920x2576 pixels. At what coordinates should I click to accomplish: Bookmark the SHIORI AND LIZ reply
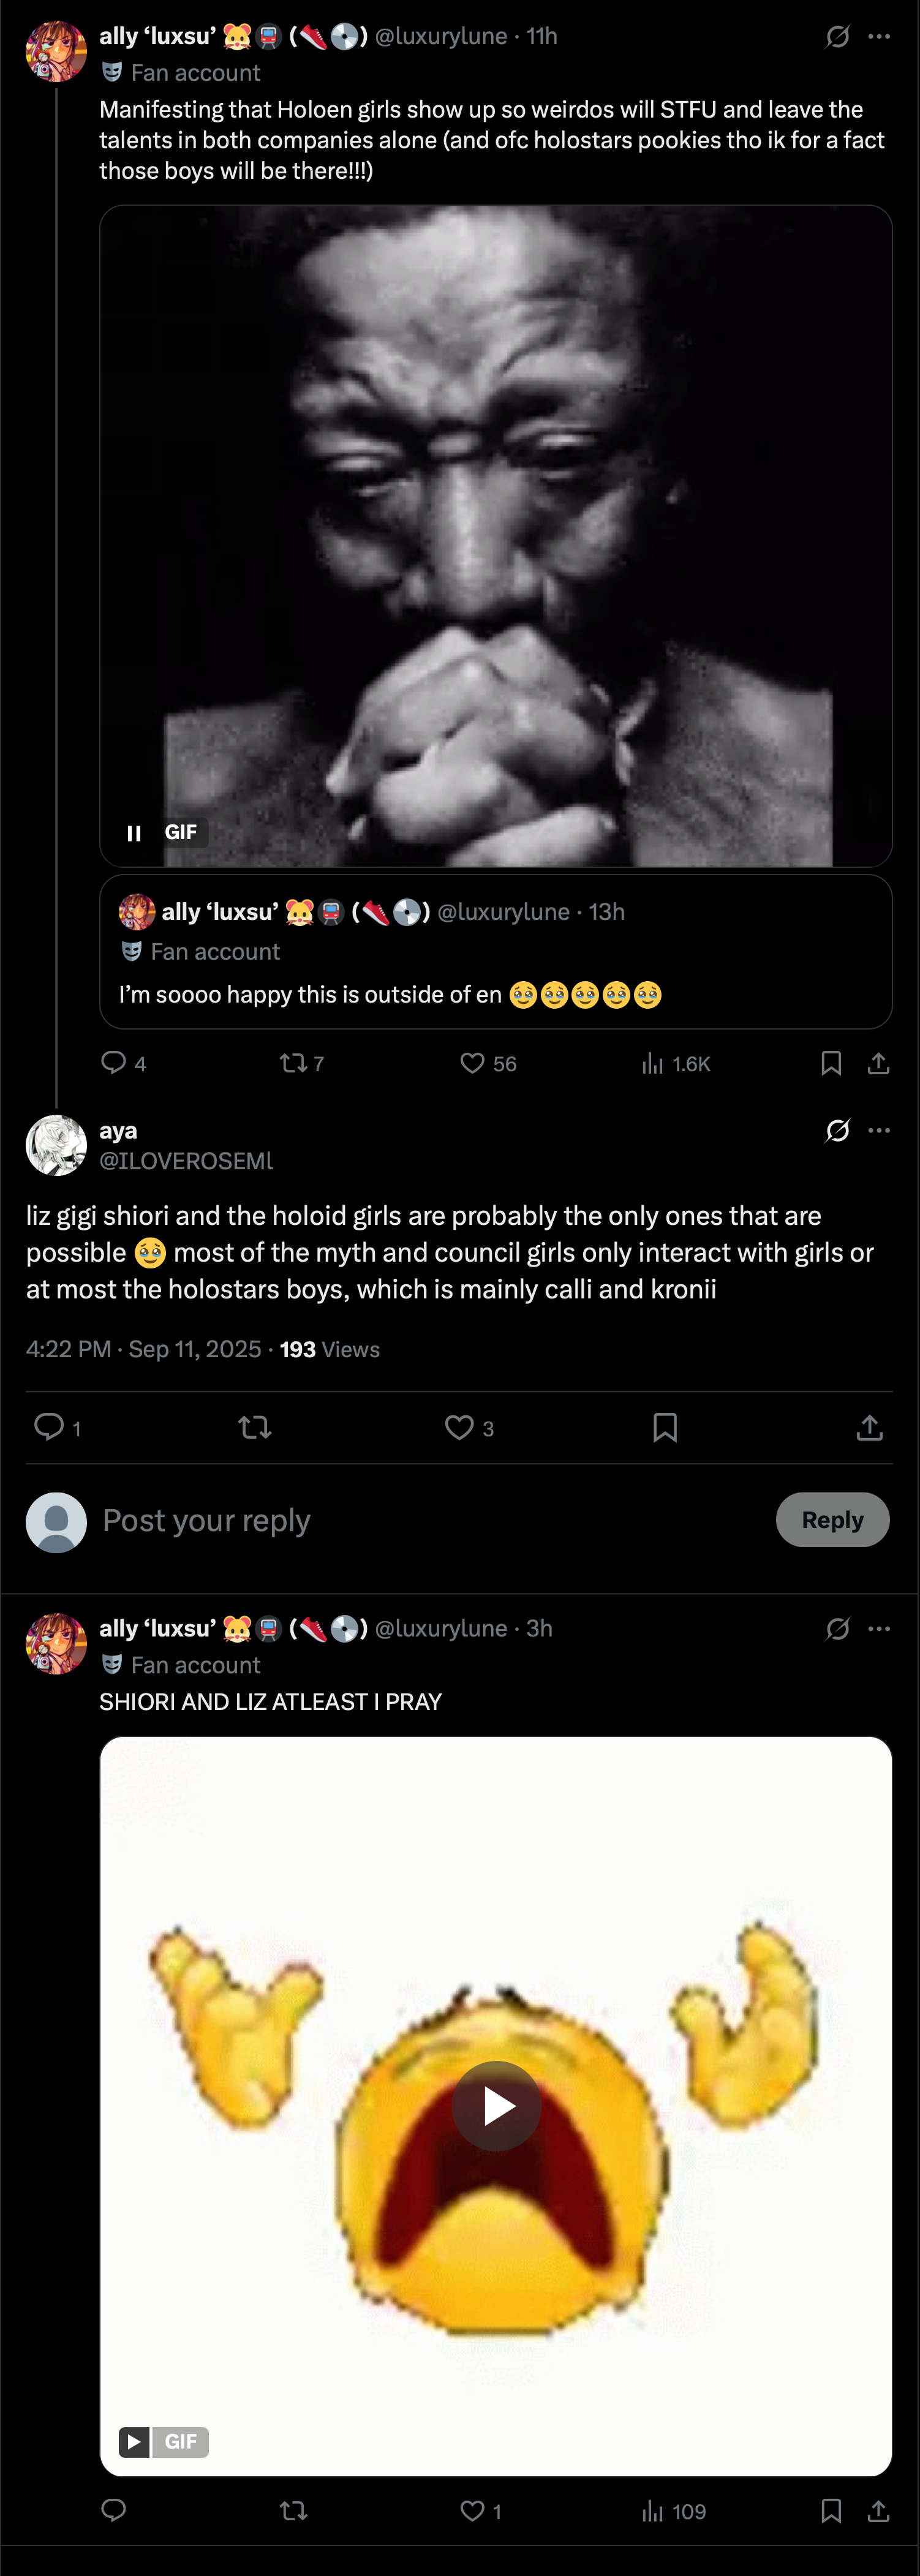coord(830,2510)
